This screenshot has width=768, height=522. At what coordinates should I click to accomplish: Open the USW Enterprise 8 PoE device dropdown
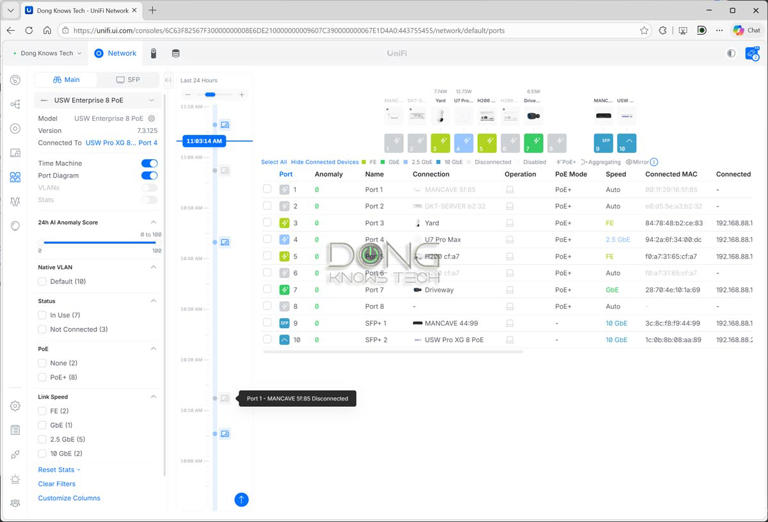click(x=98, y=100)
